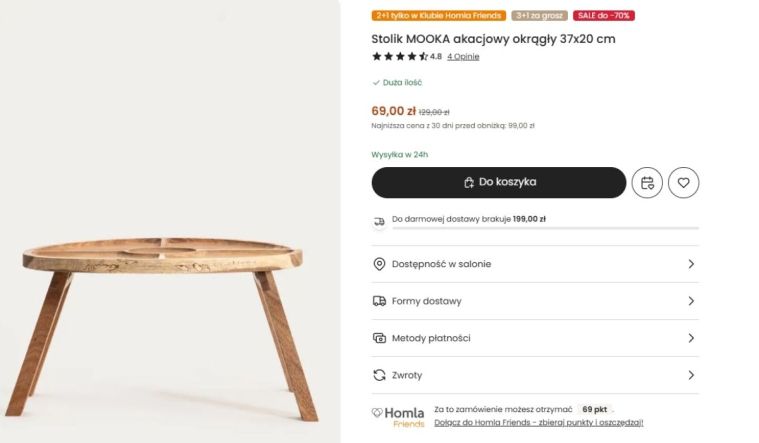759x443 pixels.
Task: Expand the Metody płatności chevron
Action: [691, 338]
